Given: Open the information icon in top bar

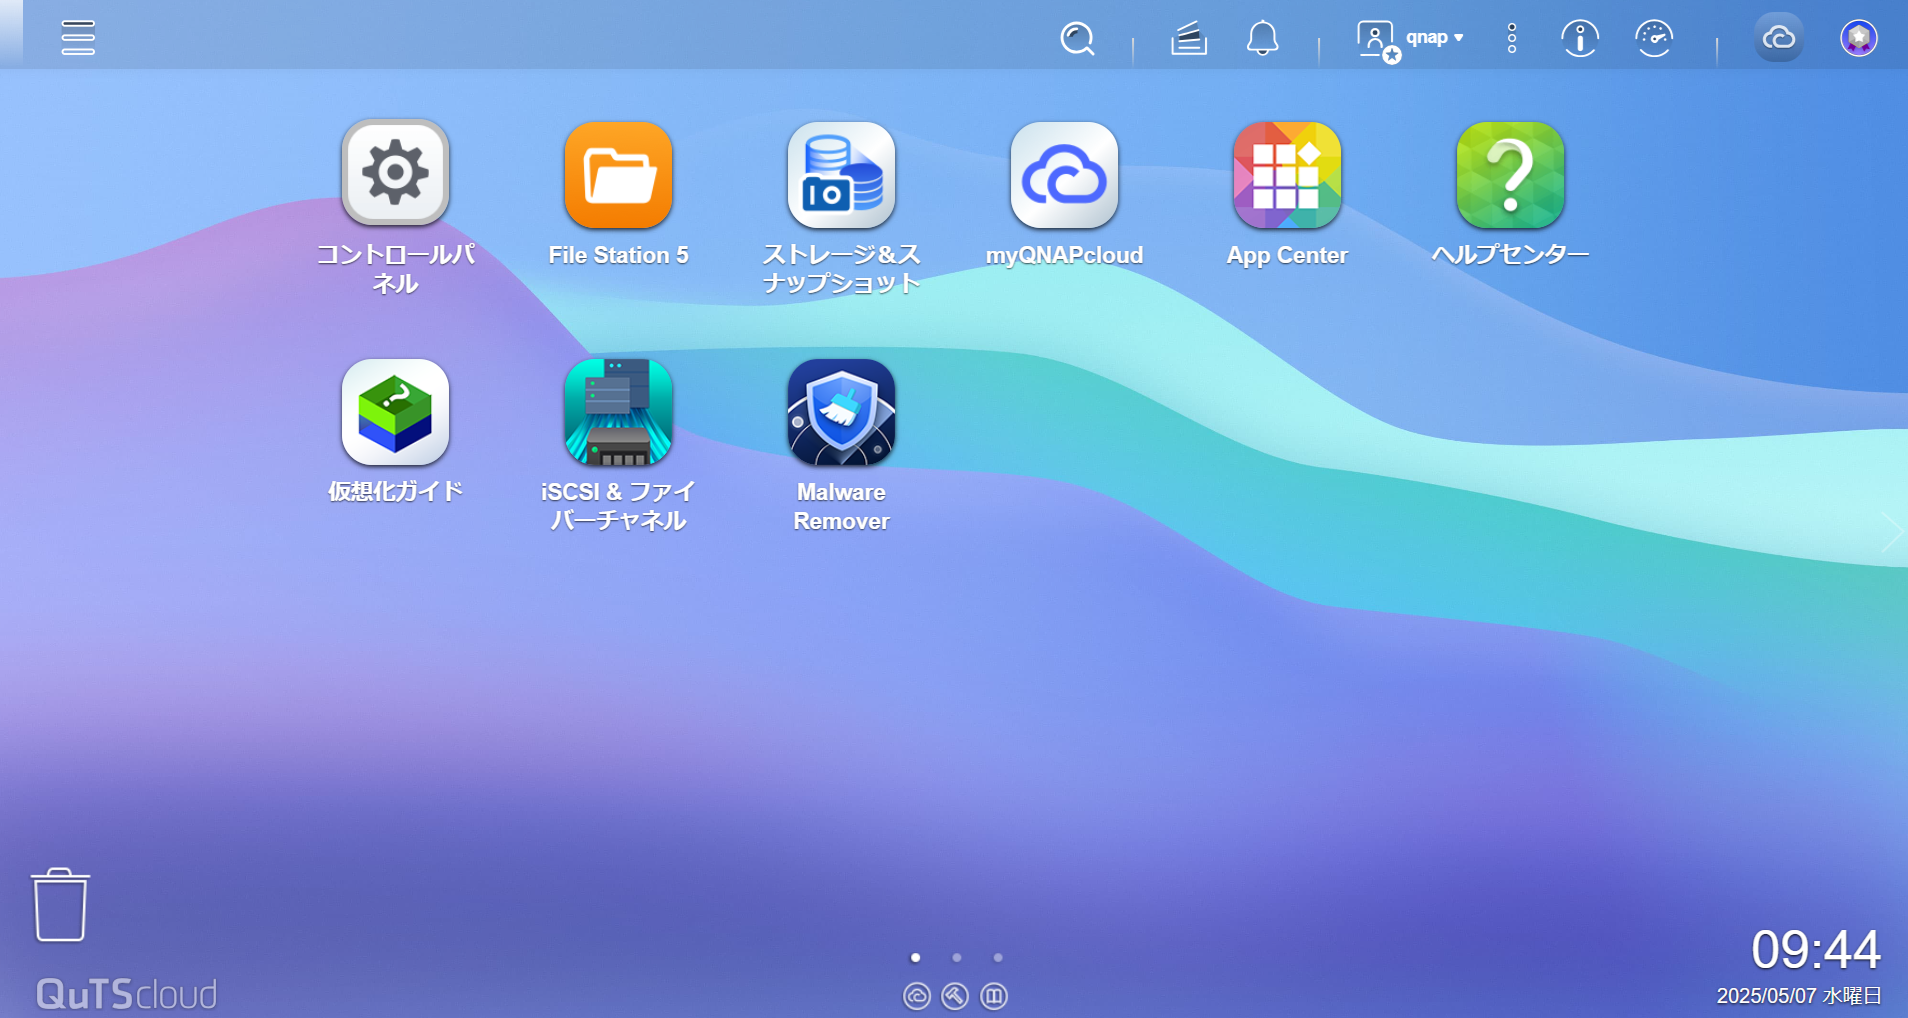Looking at the screenshot, I should coord(1580,39).
